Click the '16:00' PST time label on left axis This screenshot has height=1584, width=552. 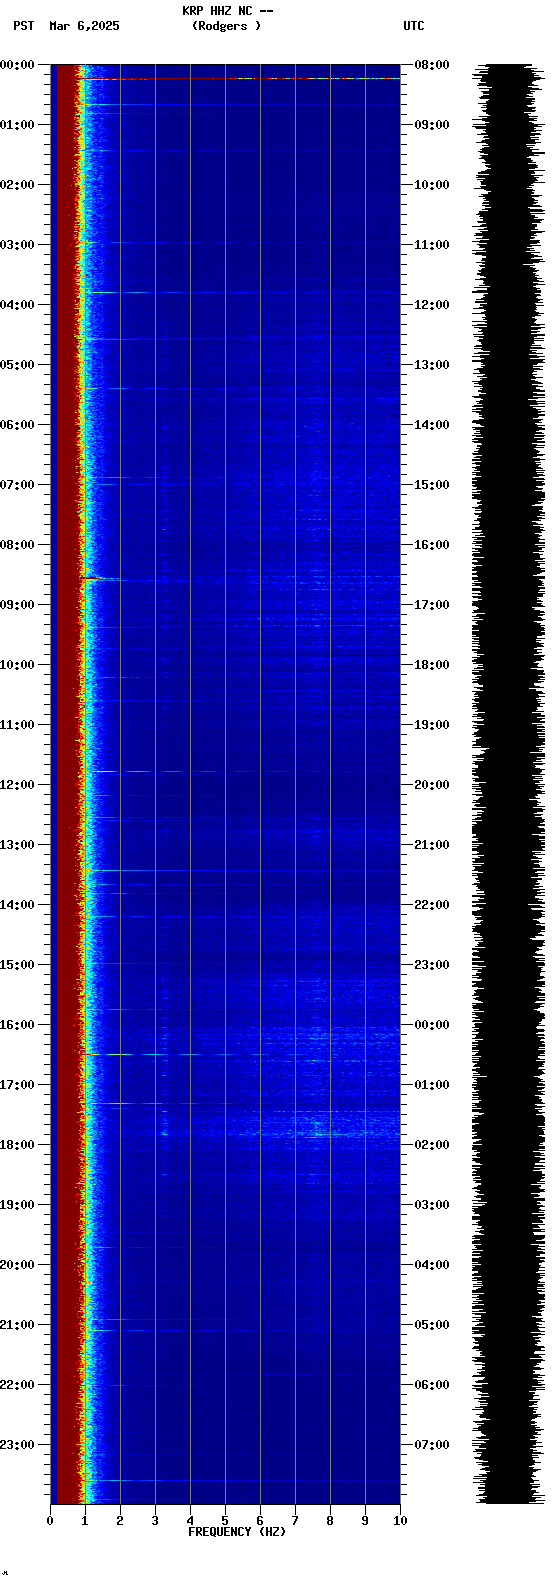[18, 1025]
